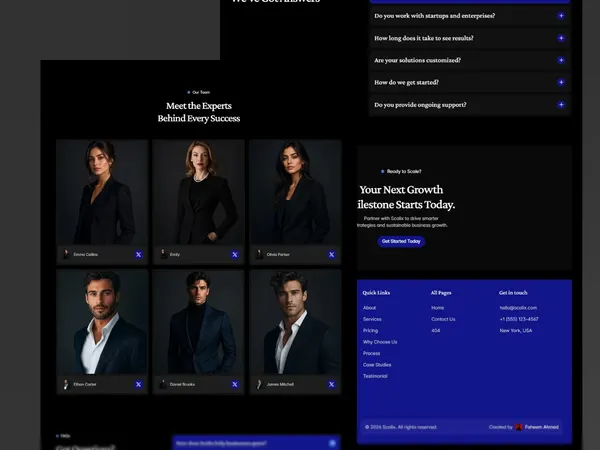
Task: Click the hello@scalix.com email link
Action: click(x=518, y=308)
